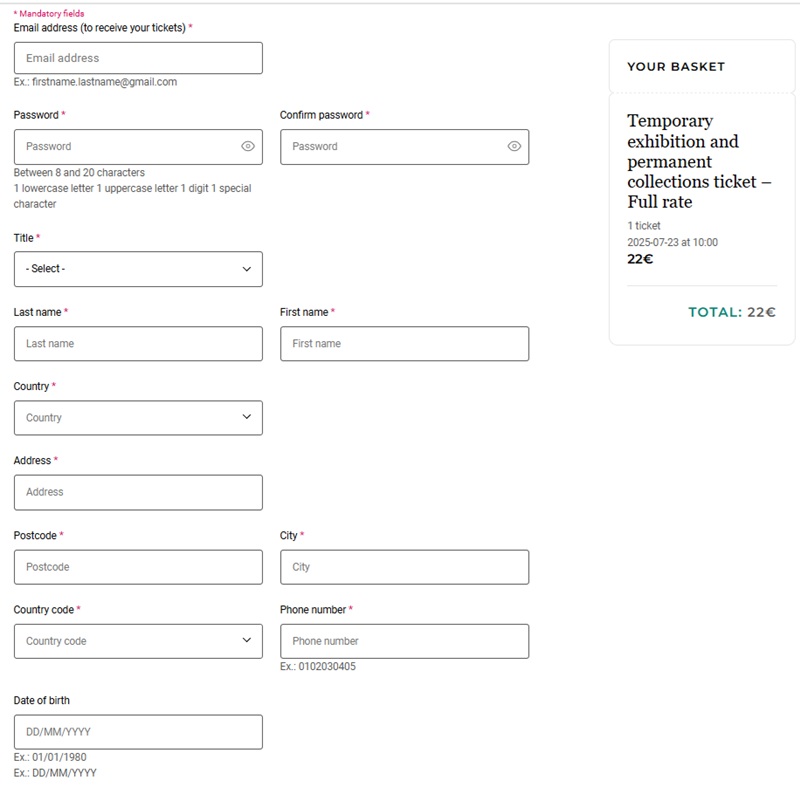
Task: Click the TOTAL: 22€ basket summary
Action: pyautogui.click(x=732, y=312)
